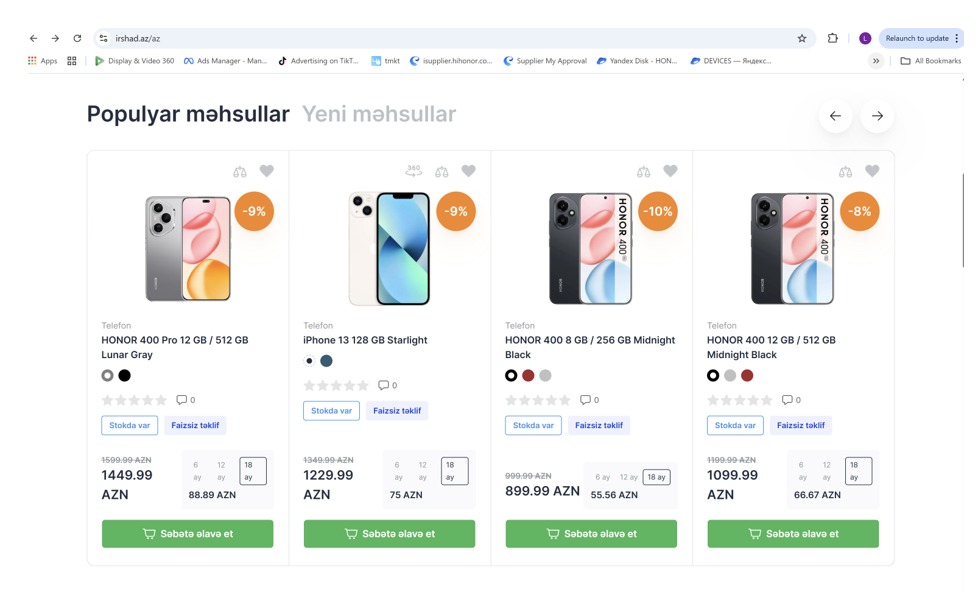980x597 pixels.
Task: Click compare scale icon on iPhone 13
Action: (x=441, y=172)
